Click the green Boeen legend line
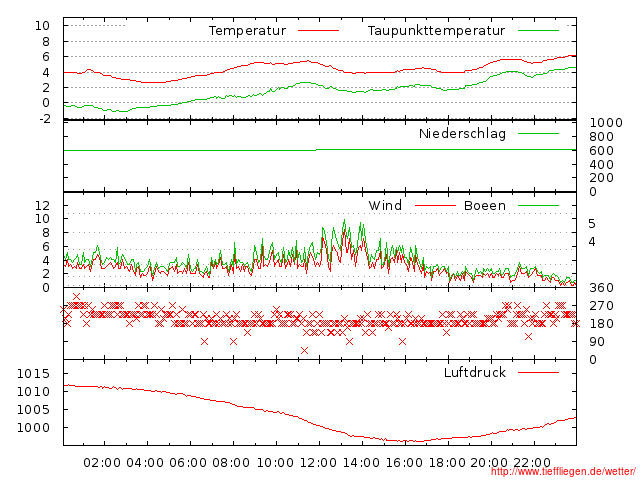The width and height of the screenshot is (640, 480). coord(538,205)
